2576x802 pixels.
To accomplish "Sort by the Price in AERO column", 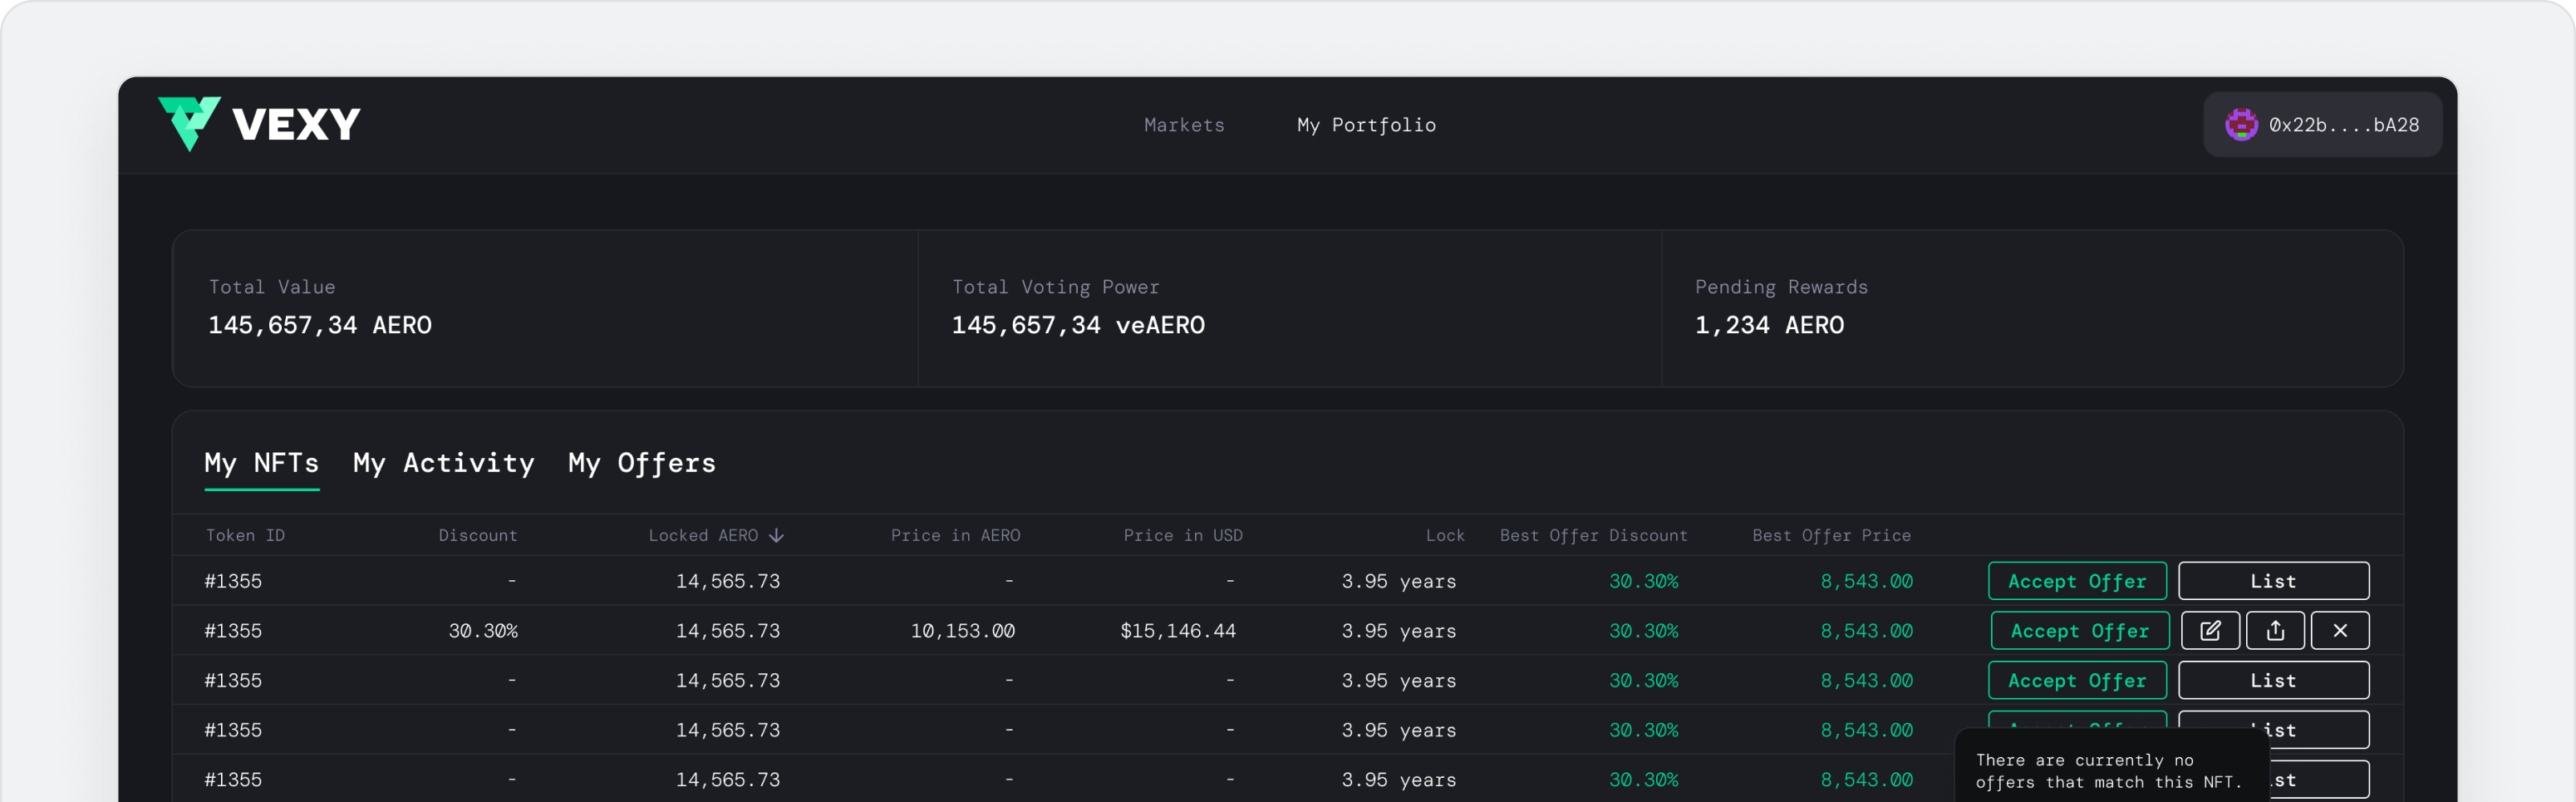I will (x=955, y=535).
